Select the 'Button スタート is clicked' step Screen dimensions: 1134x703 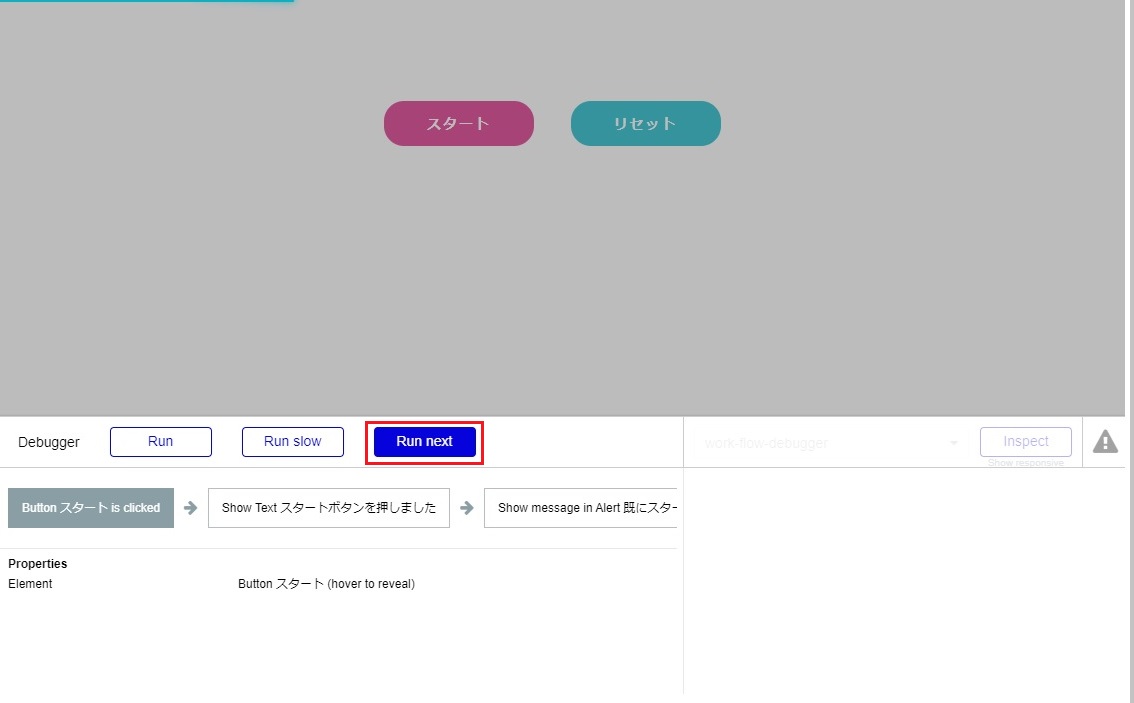(x=91, y=508)
